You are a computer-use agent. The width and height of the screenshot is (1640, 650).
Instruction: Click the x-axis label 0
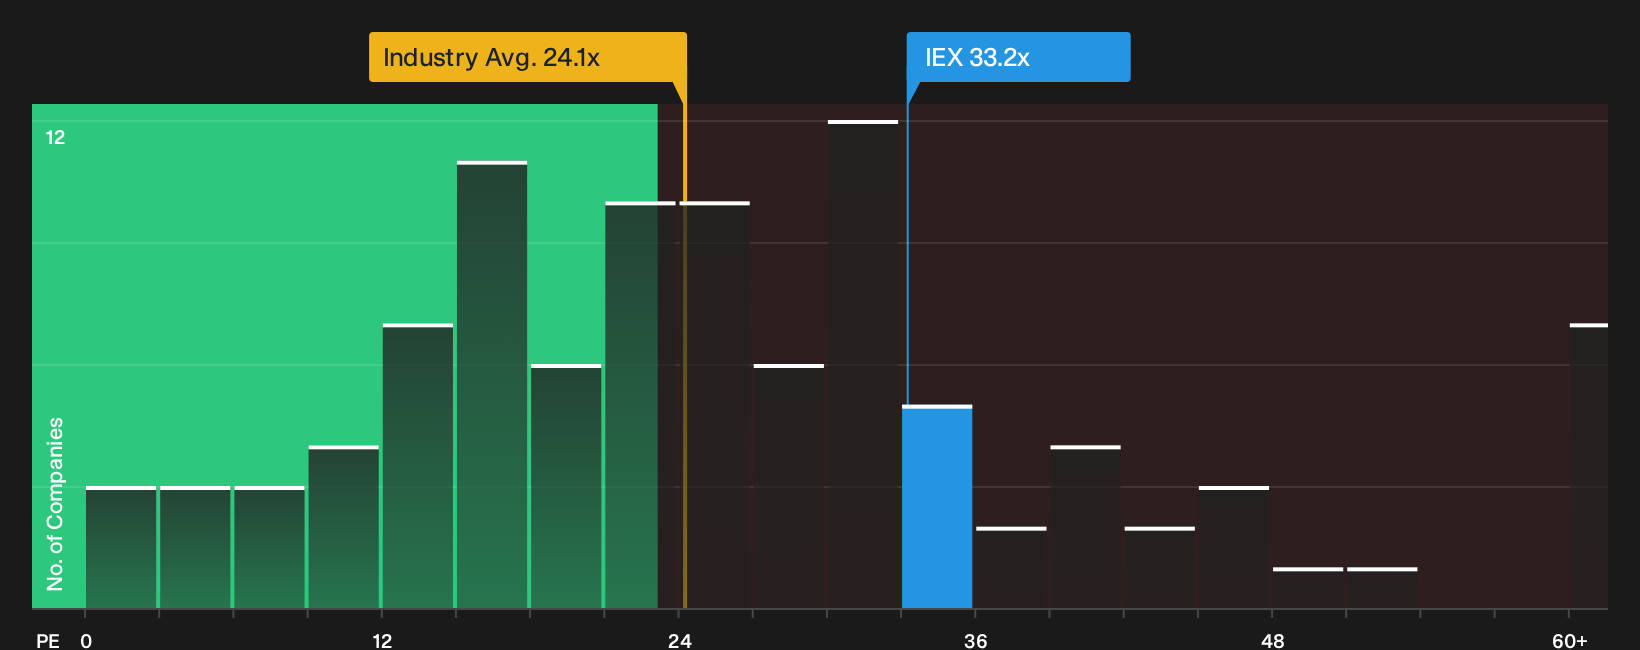click(x=86, y=640)
